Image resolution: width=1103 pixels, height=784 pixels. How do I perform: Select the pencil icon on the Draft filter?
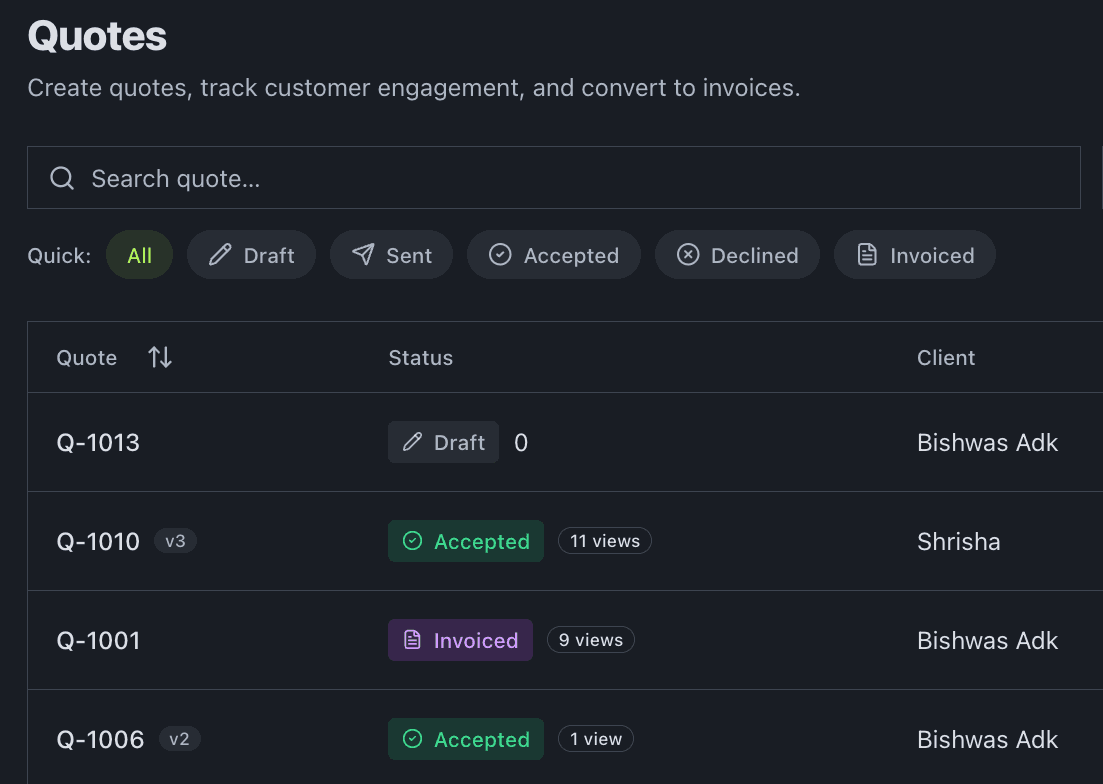point(218,255)
